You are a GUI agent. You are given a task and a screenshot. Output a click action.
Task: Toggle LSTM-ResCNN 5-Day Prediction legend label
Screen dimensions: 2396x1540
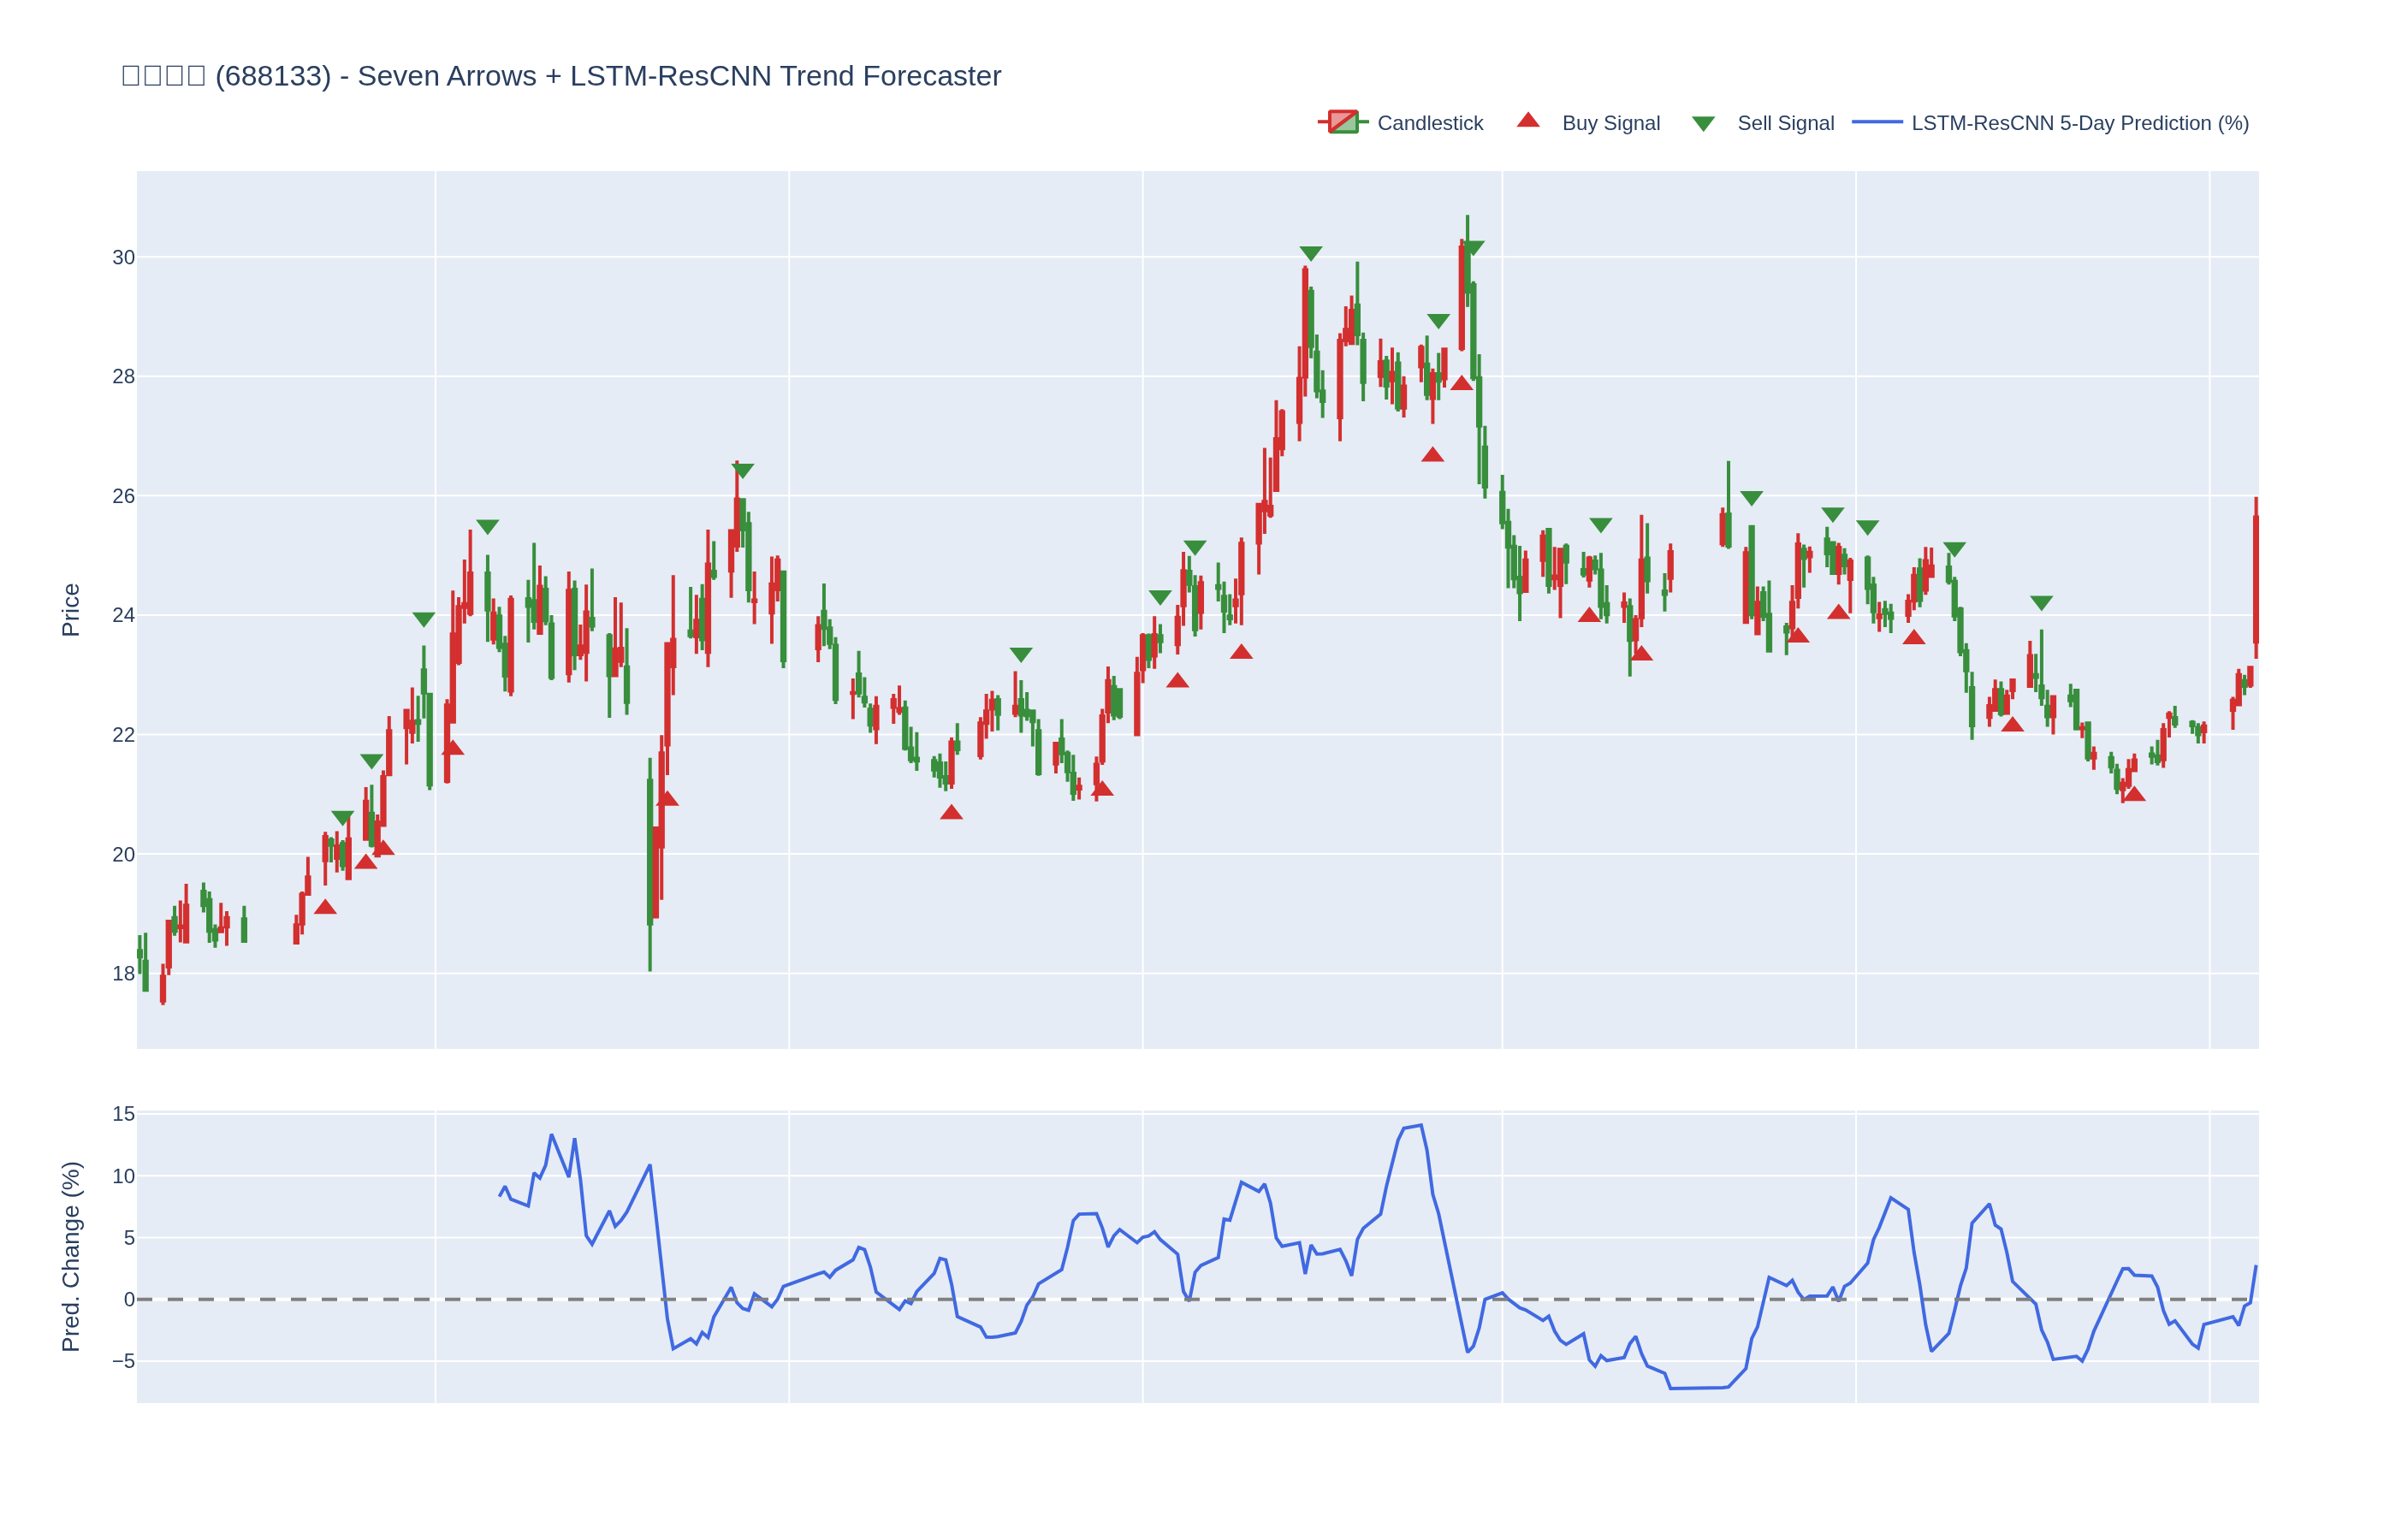point(2079,123)
